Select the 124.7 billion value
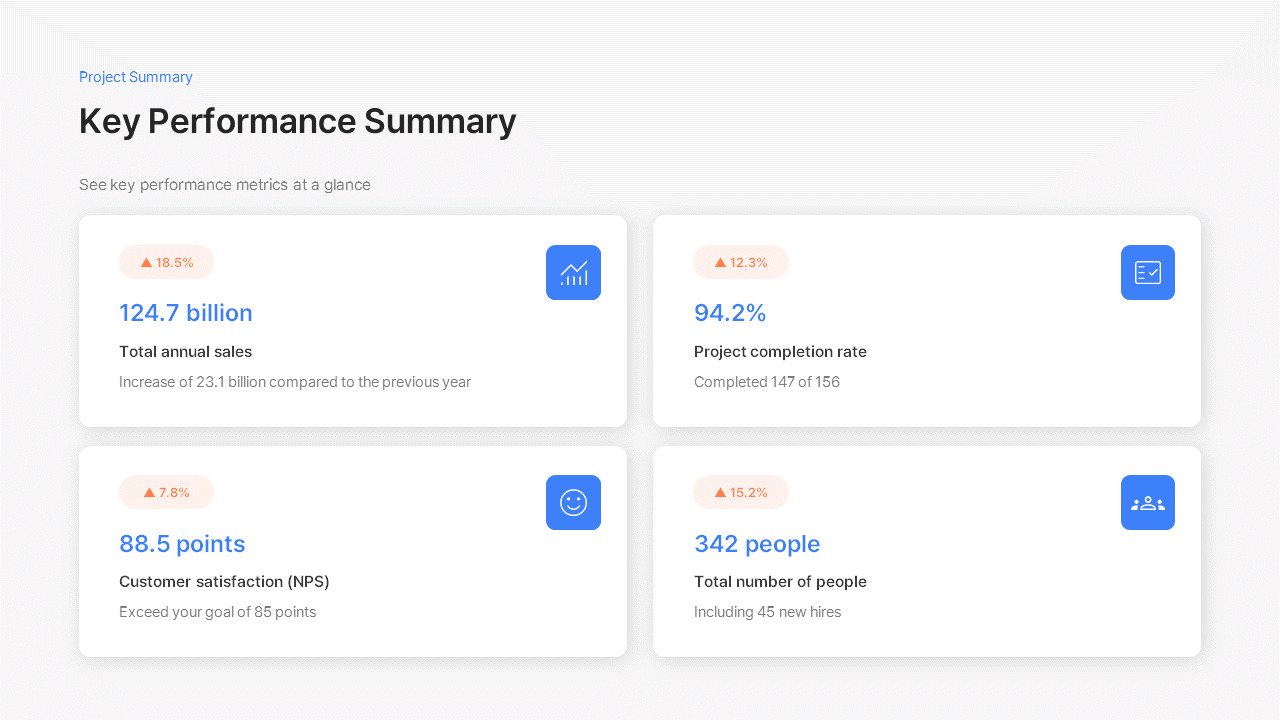 (186, 313)
